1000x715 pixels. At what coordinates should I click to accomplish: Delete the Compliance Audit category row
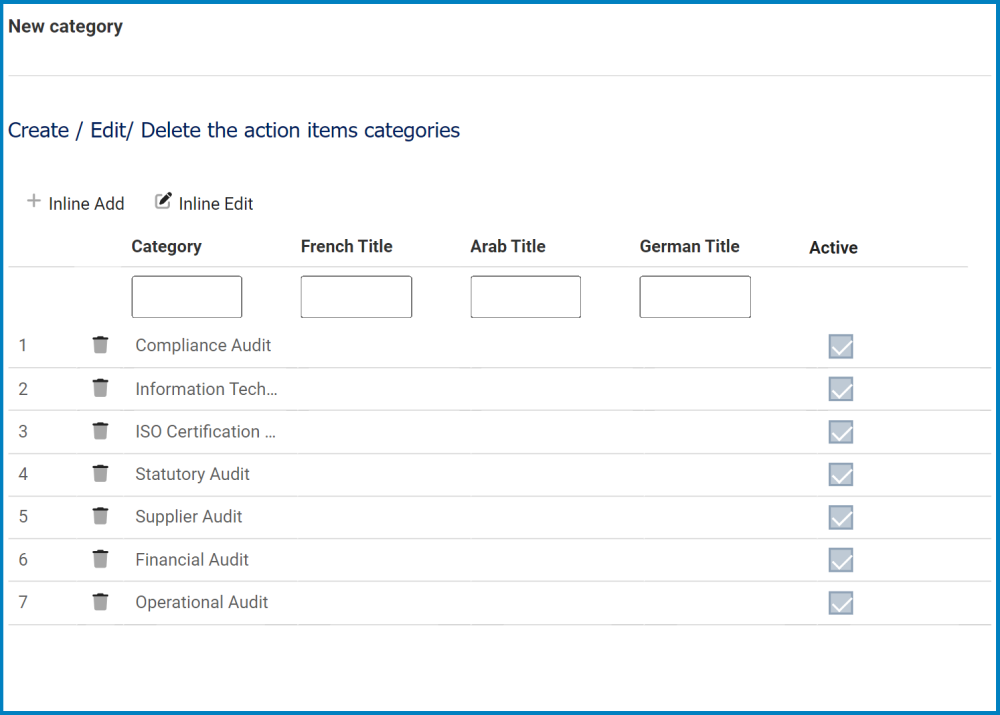pos(100,345)
